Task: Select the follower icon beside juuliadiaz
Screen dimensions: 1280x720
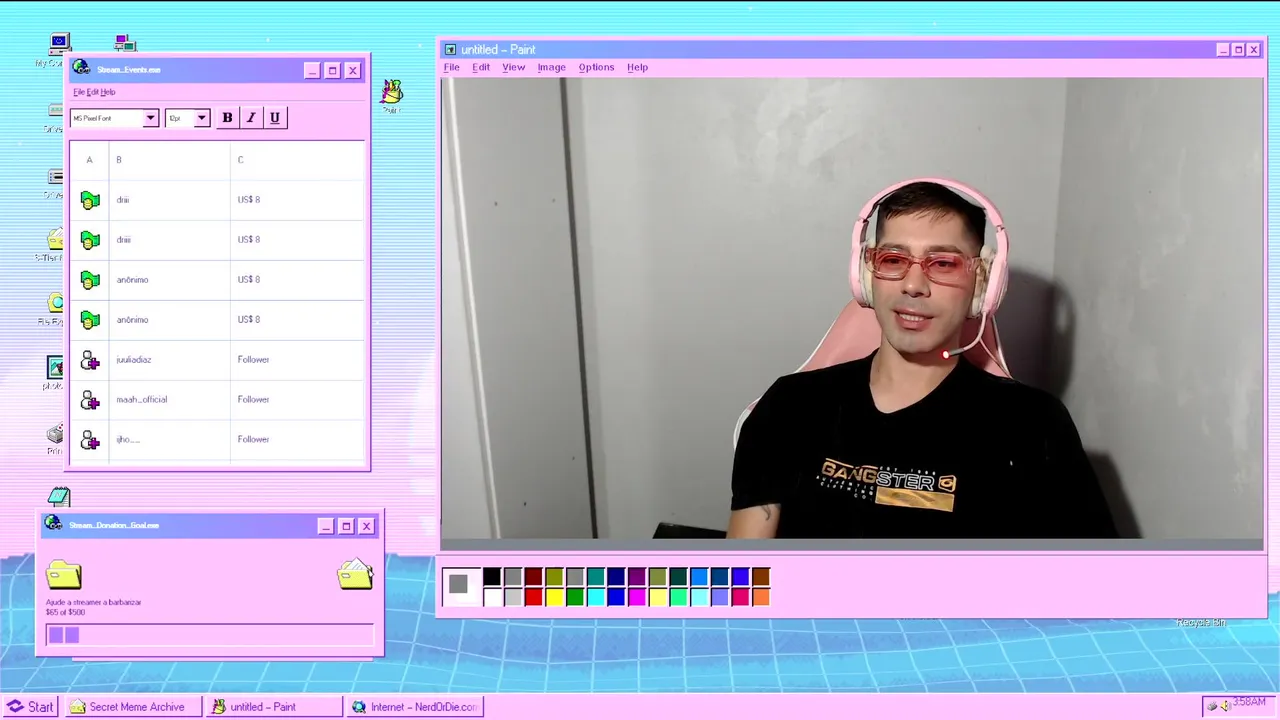Action: (90, 360)
